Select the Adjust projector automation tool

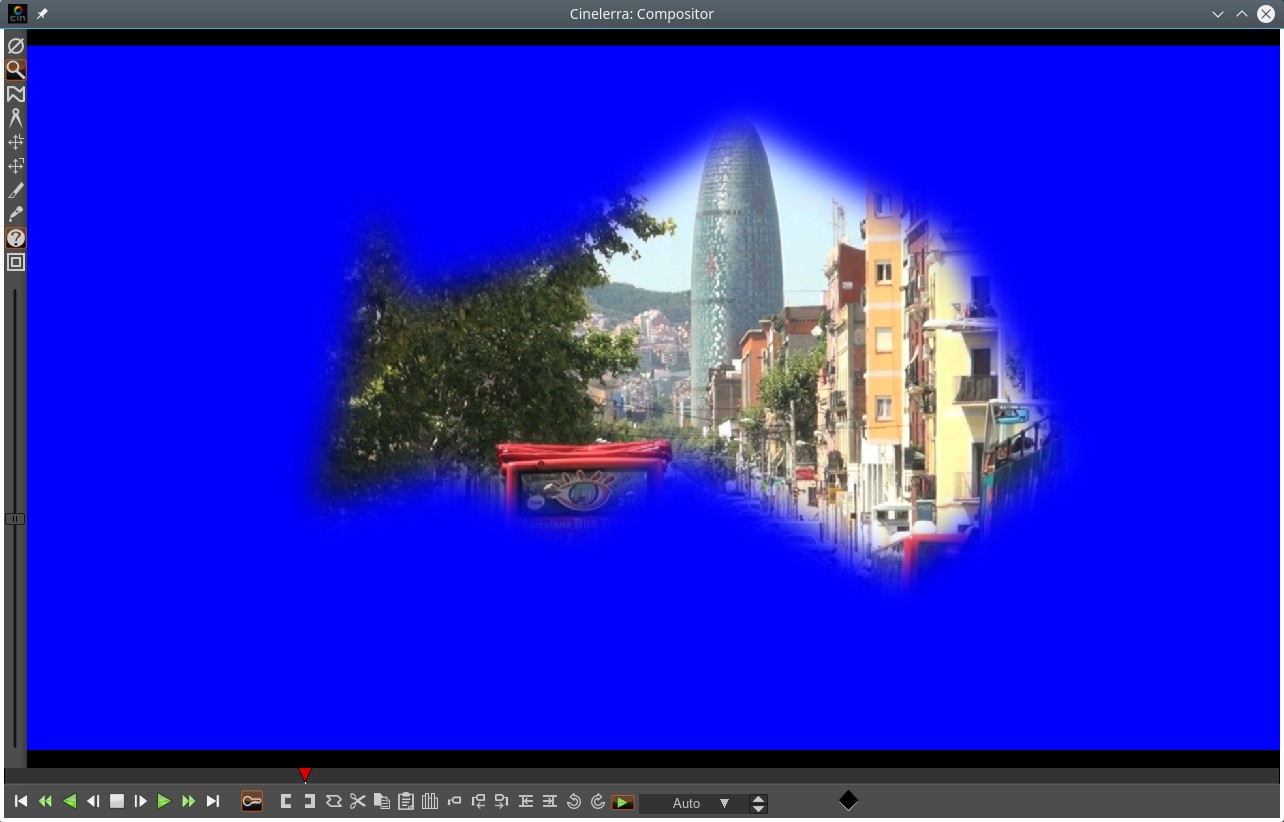coord(16,166)
